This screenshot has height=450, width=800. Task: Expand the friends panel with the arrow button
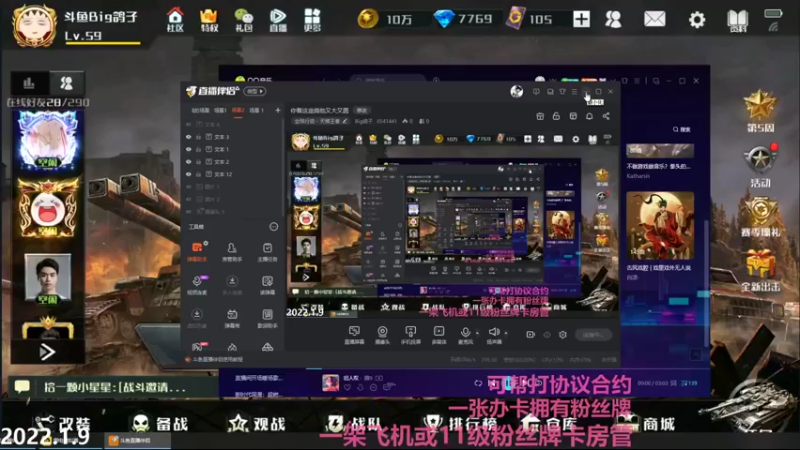pos(47,352)
